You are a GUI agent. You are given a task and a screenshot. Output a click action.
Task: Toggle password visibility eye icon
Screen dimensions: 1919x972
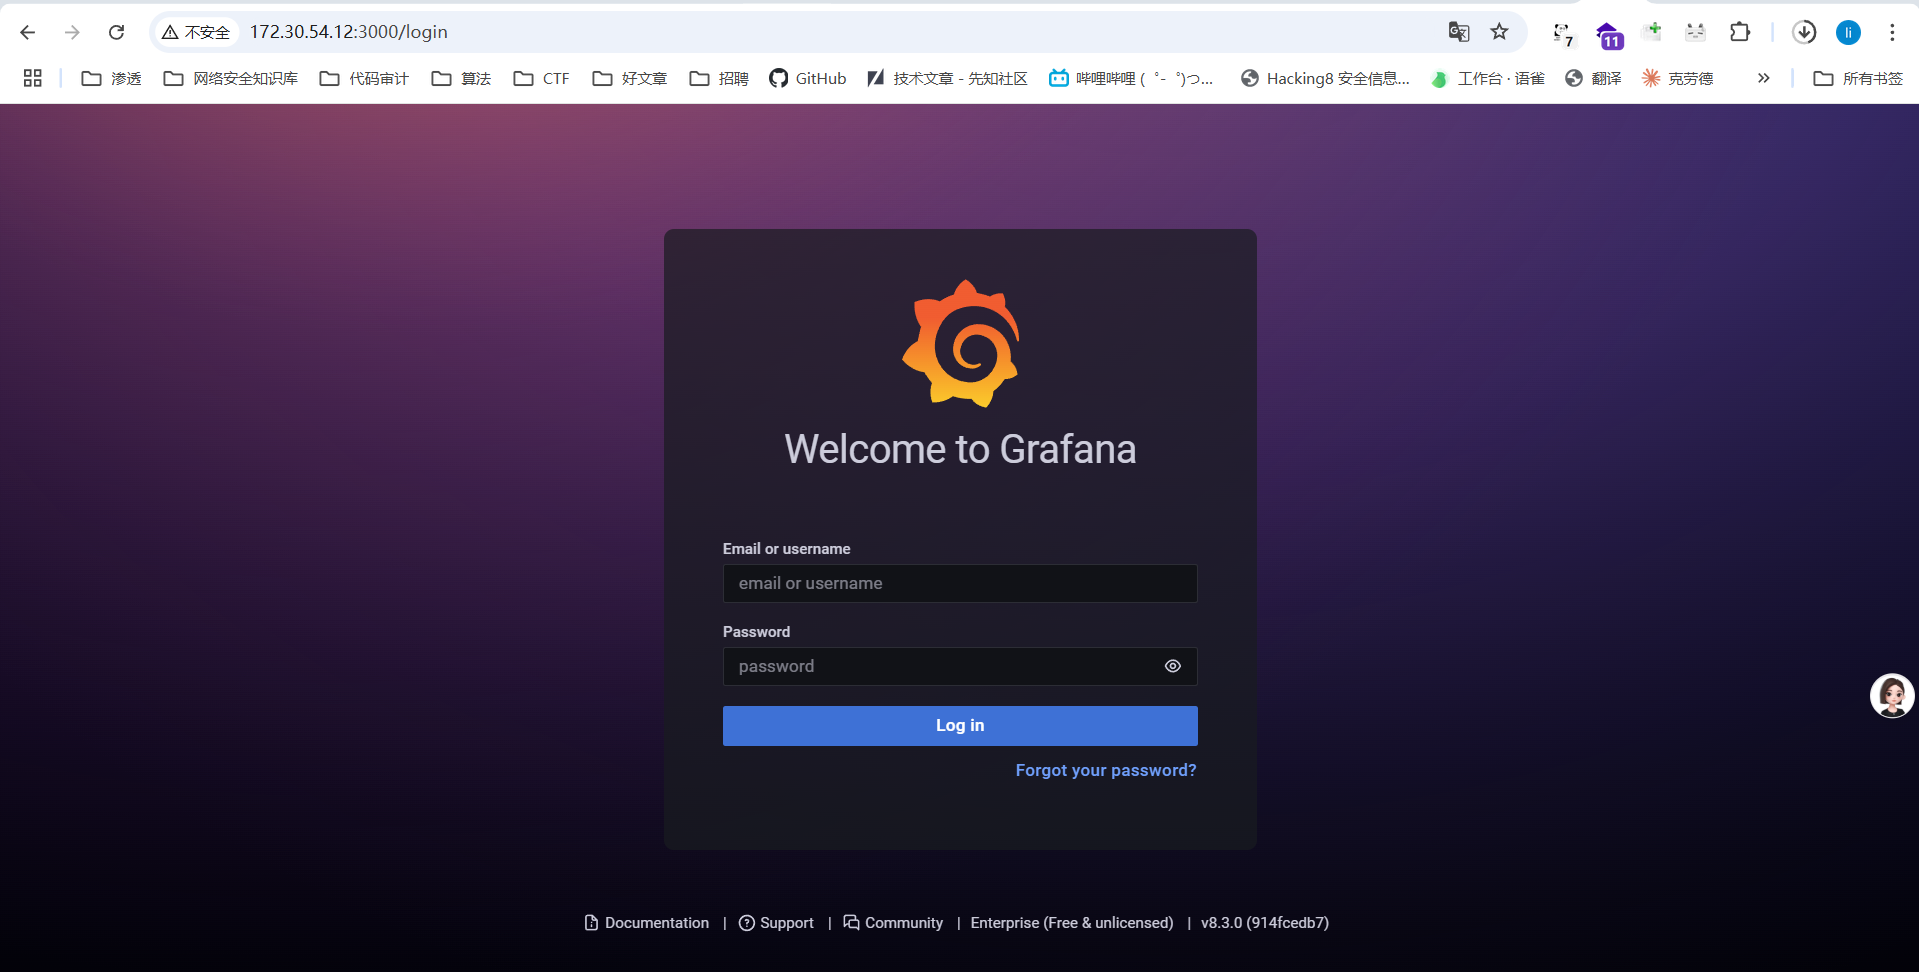1172,666
